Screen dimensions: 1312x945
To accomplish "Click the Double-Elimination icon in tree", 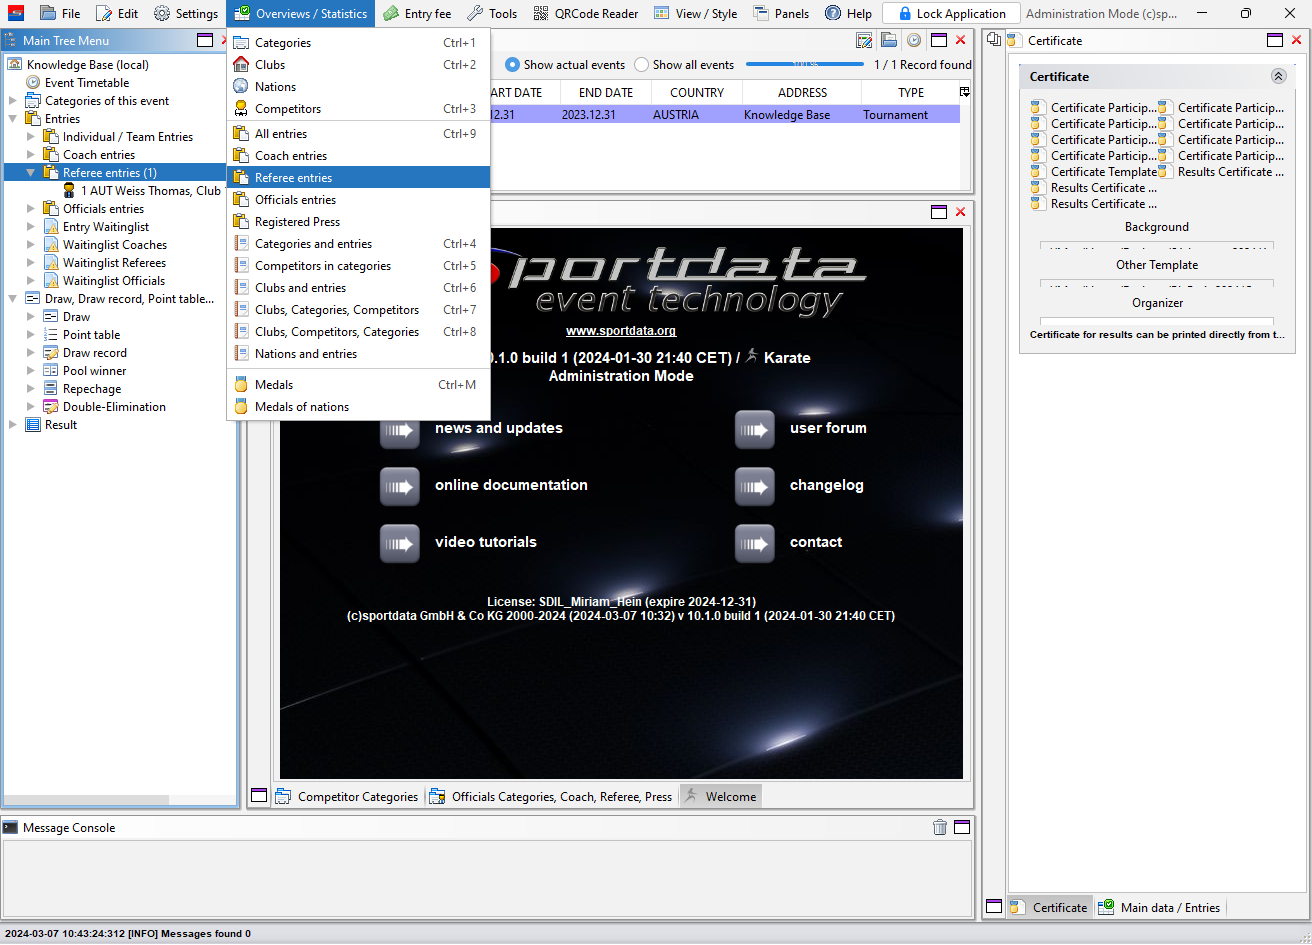I will tap(51, 407).
